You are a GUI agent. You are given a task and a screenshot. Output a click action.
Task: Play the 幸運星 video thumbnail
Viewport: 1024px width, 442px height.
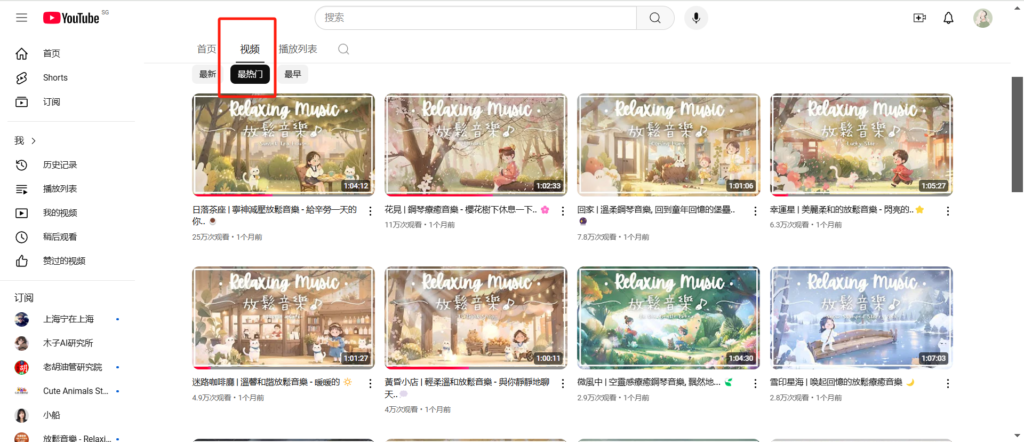click(861, 144)
